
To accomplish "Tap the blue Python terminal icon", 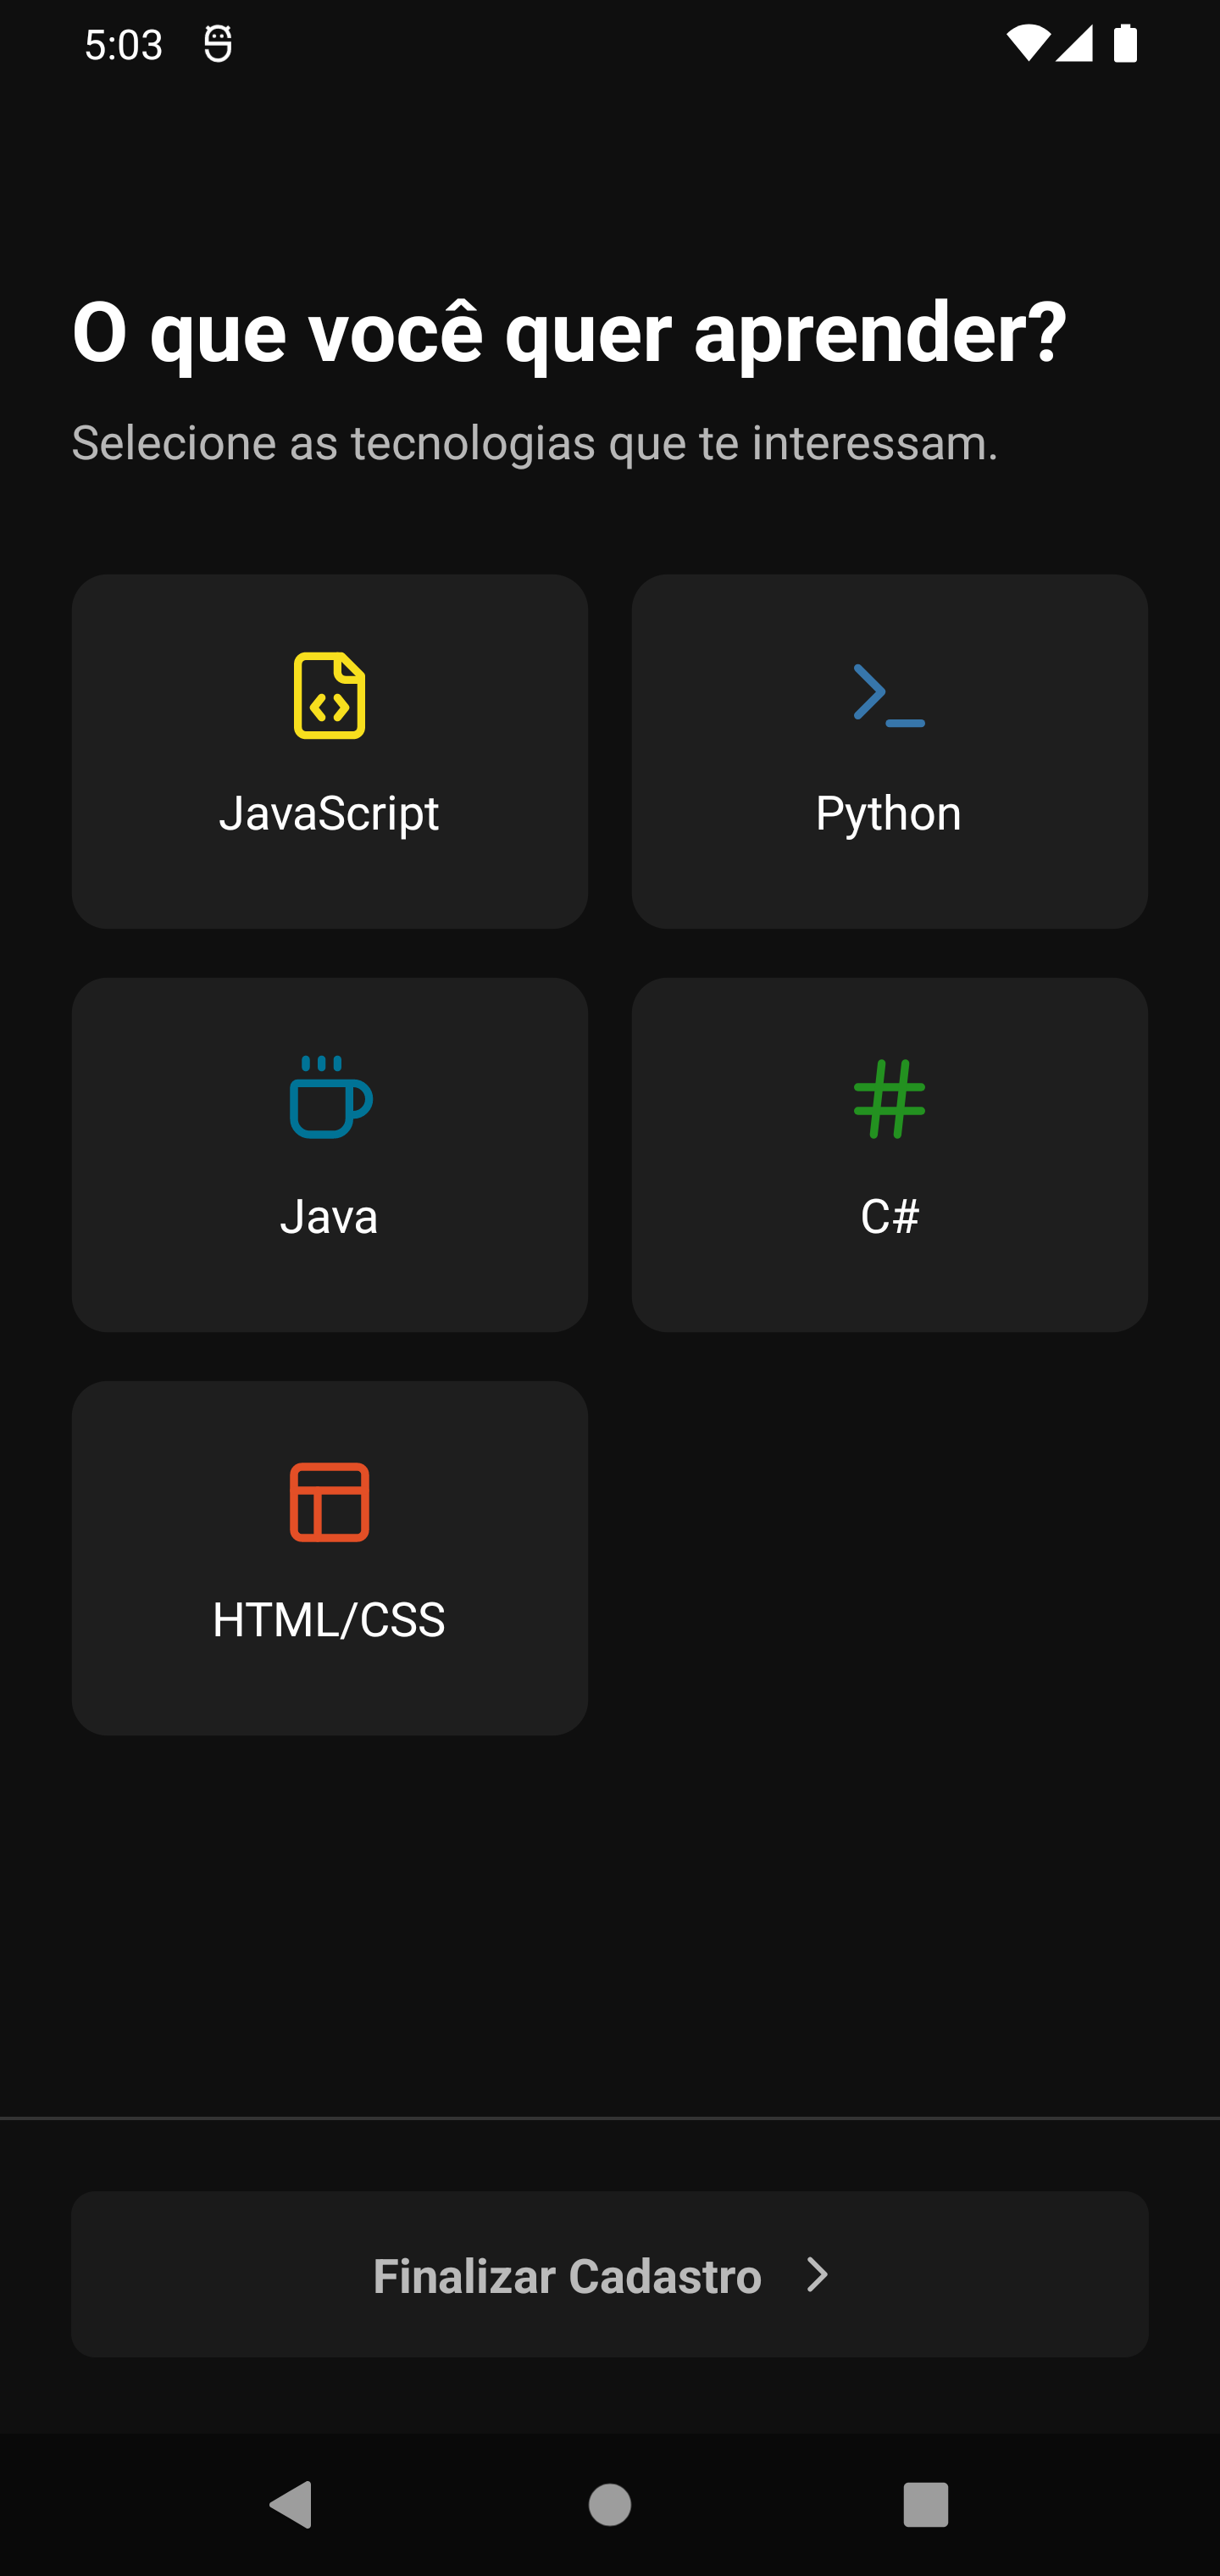I will pyautogui.click(x=889, y=694).
